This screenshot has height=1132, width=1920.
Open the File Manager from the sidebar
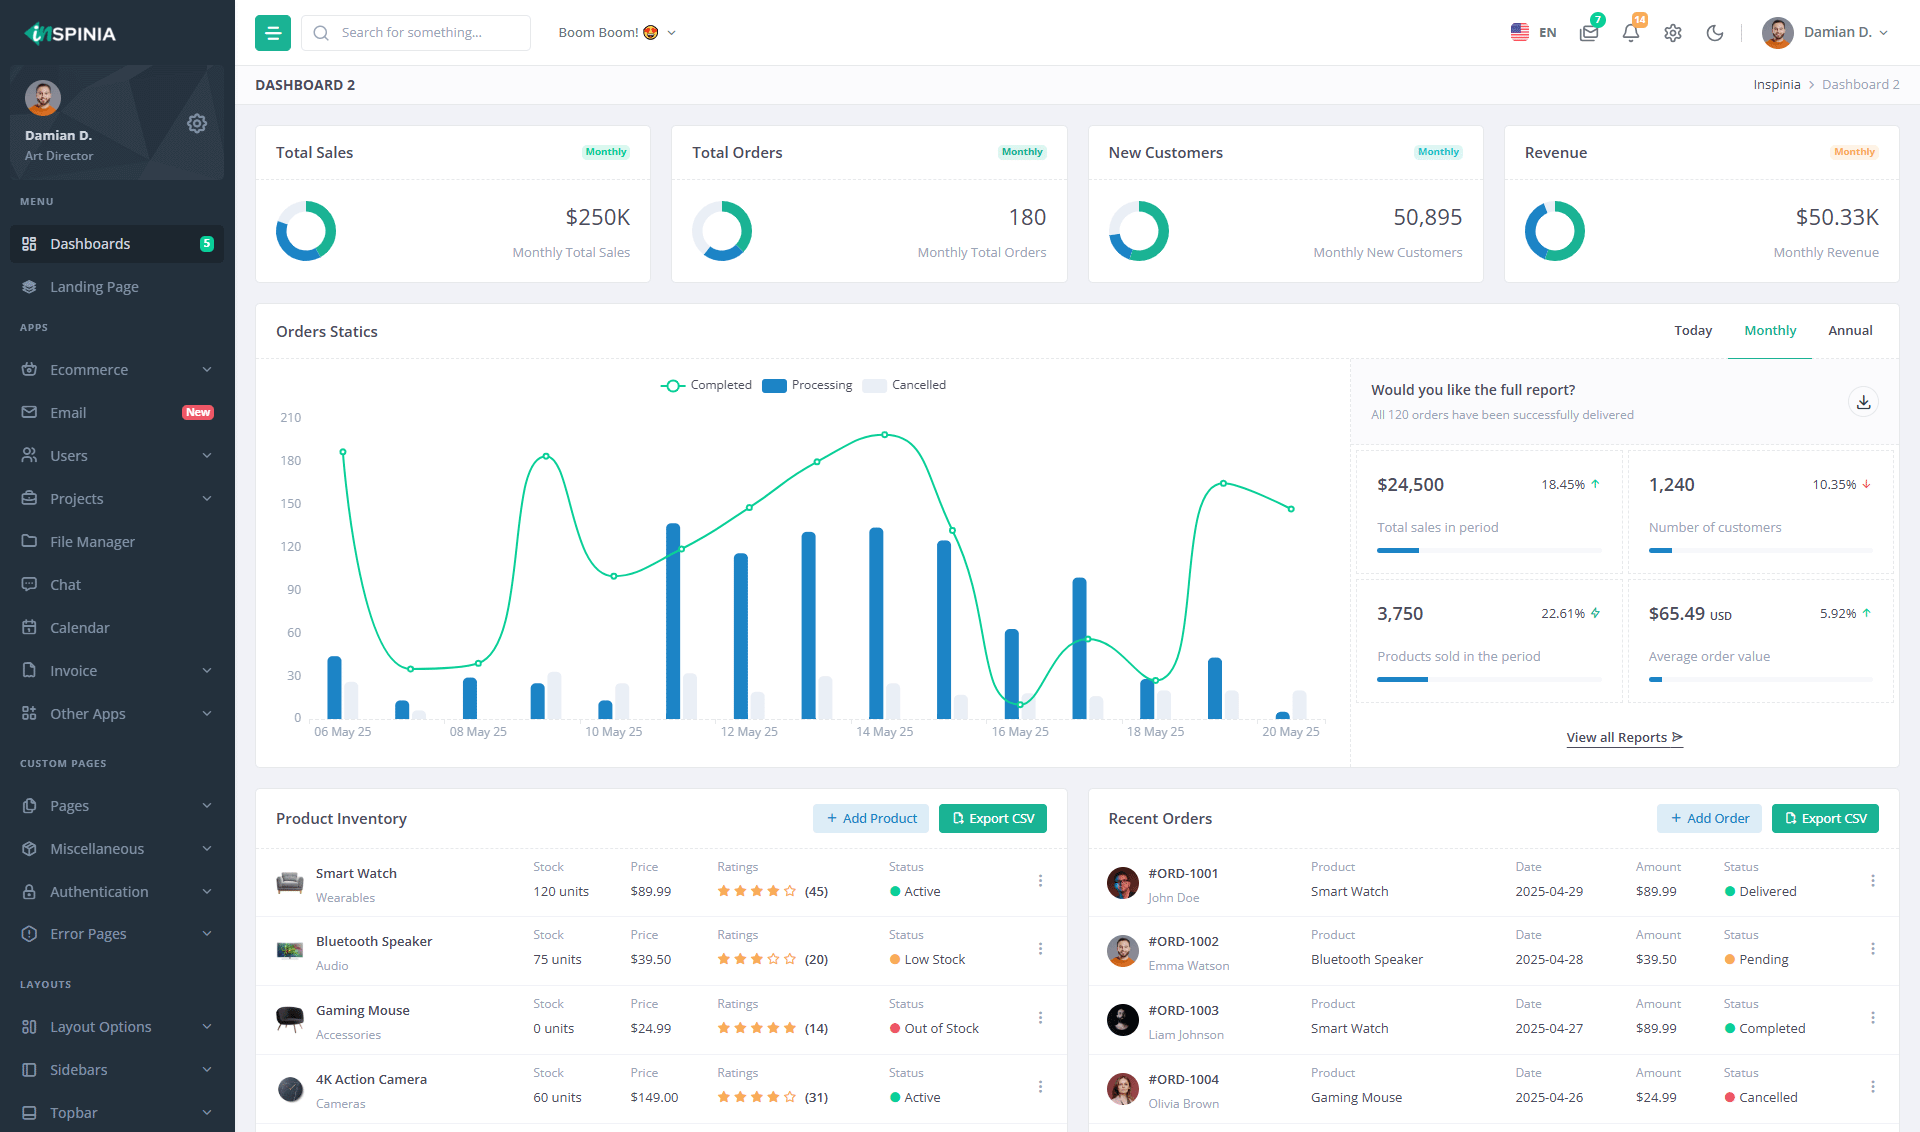pyautogui.click(x=91, y=541)
